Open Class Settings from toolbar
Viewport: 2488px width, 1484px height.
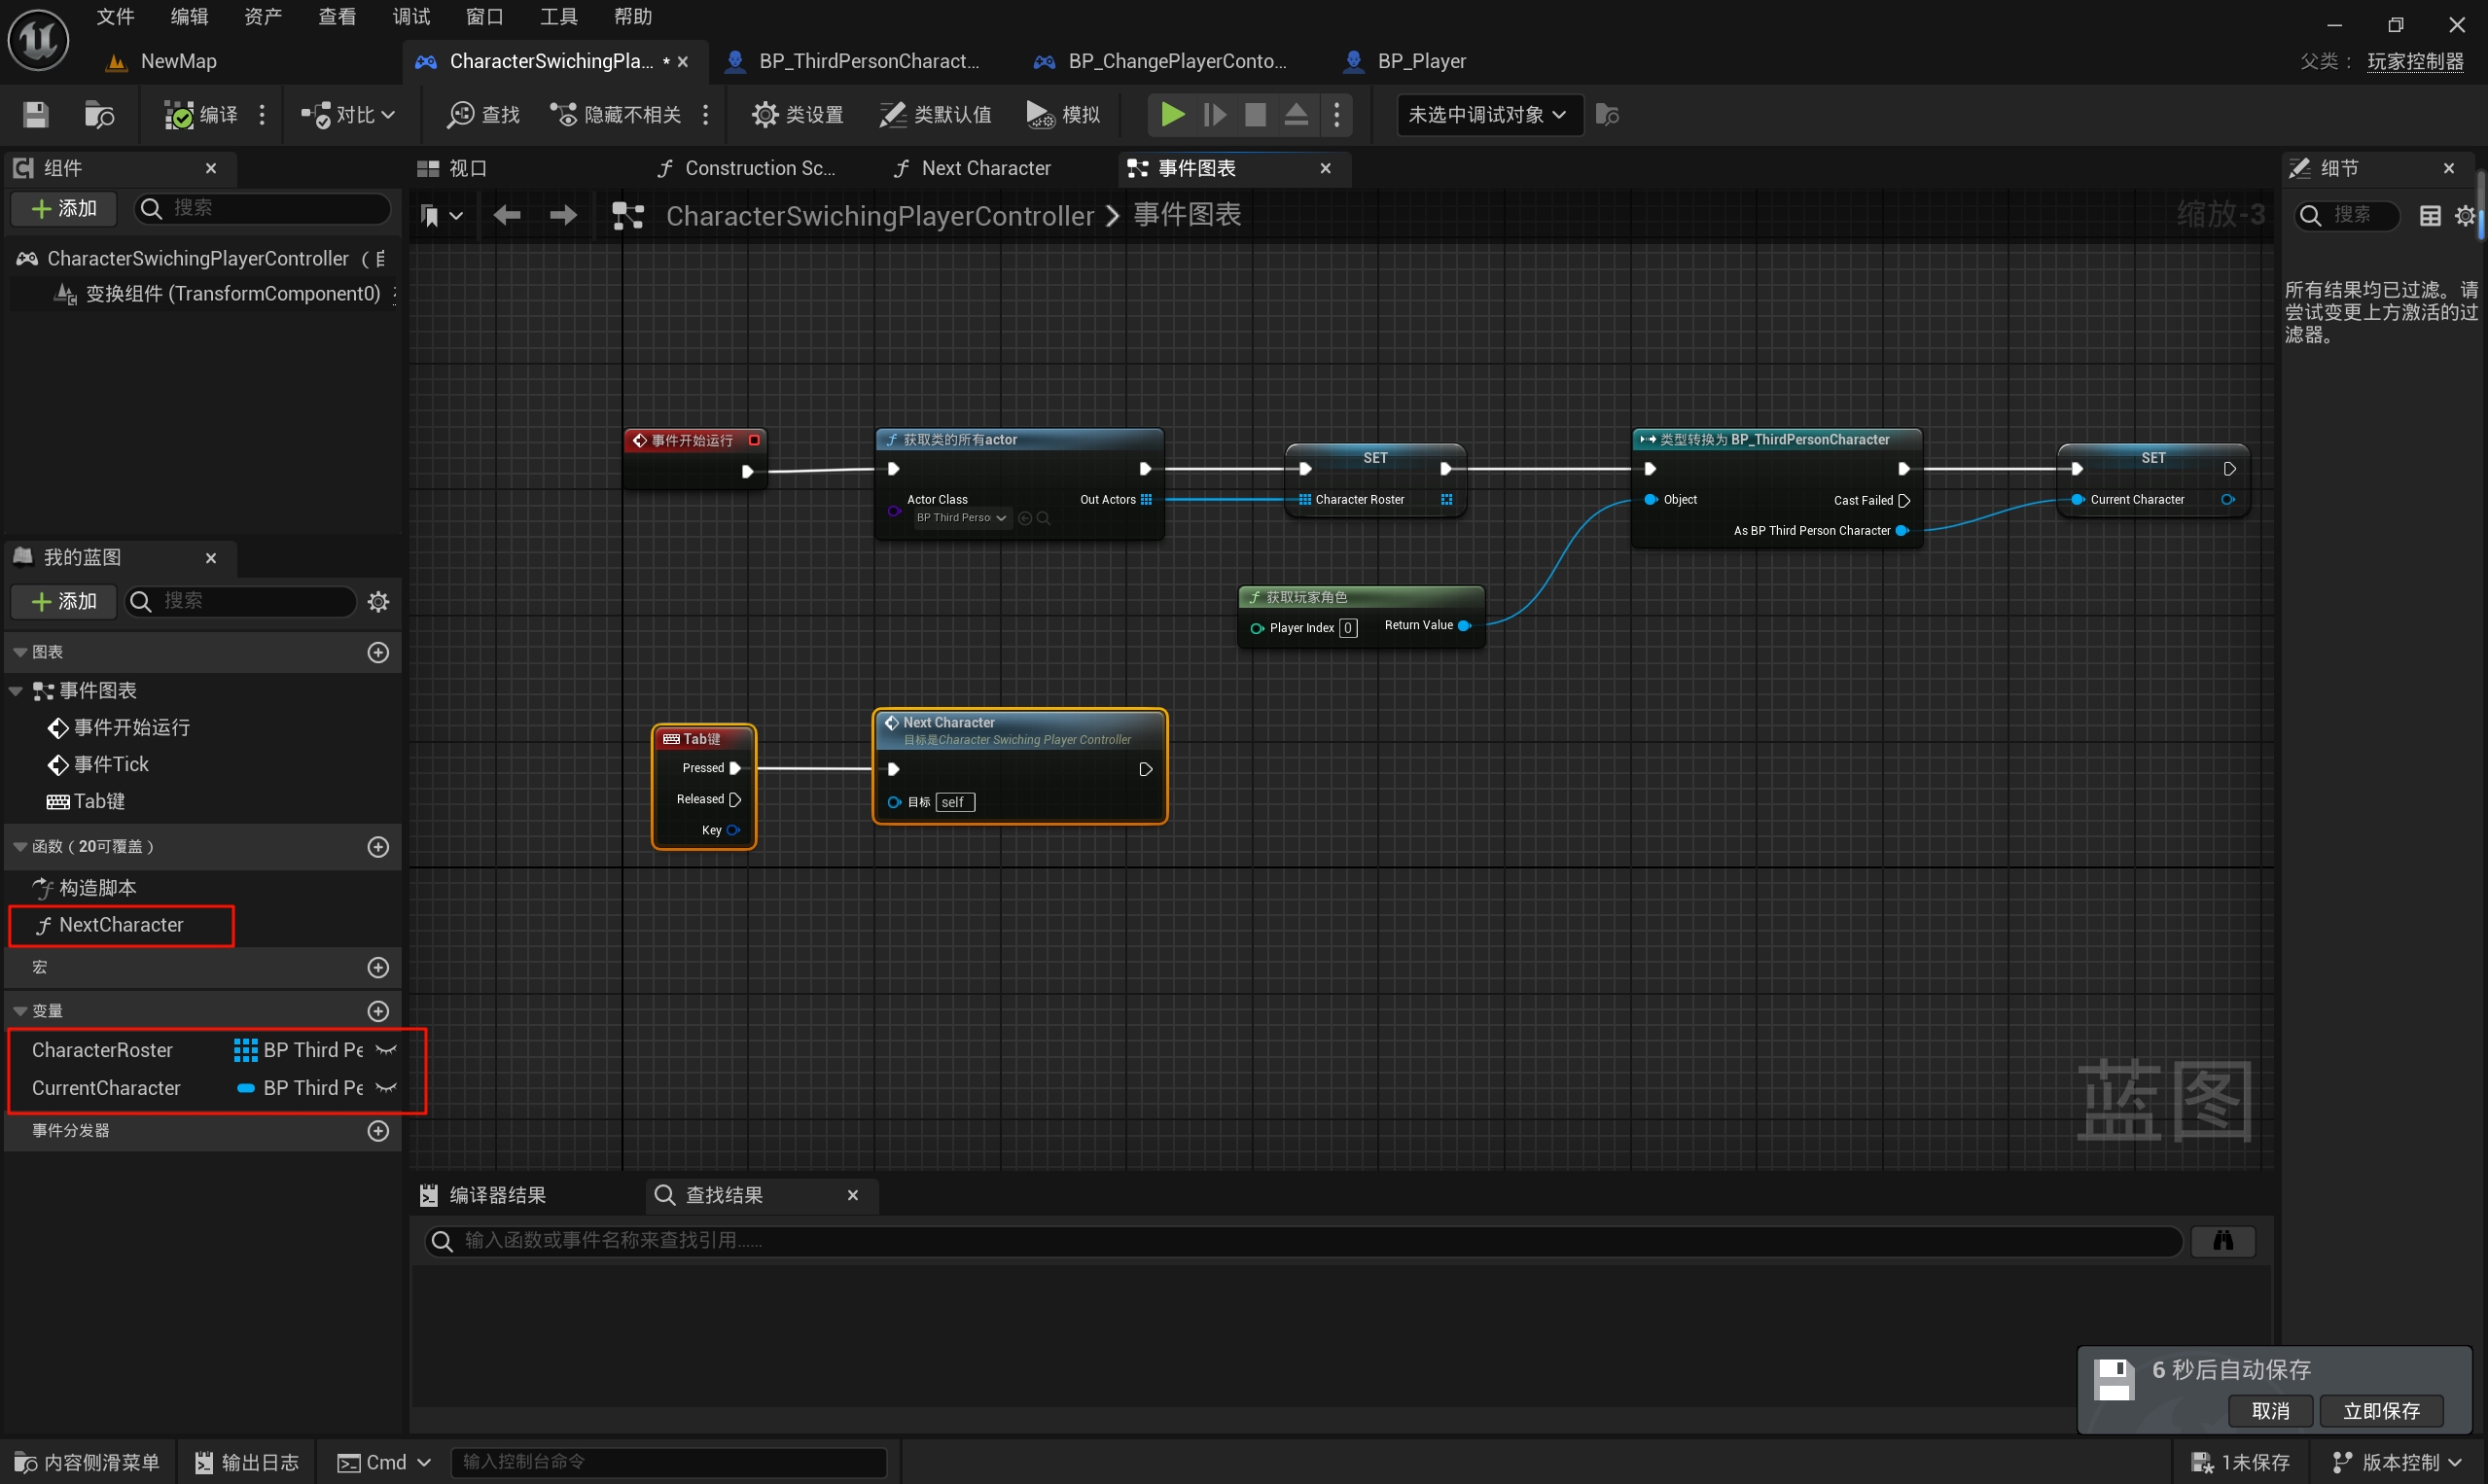point(798,115)
